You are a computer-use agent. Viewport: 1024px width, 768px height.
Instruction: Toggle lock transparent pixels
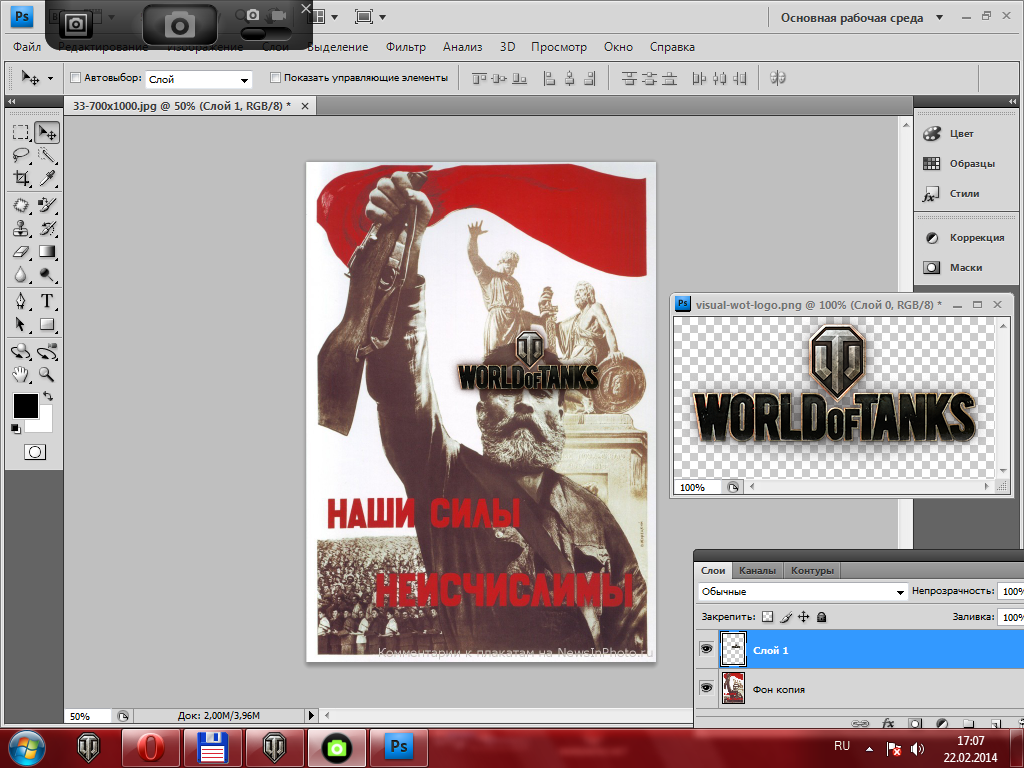click(768, 616)
